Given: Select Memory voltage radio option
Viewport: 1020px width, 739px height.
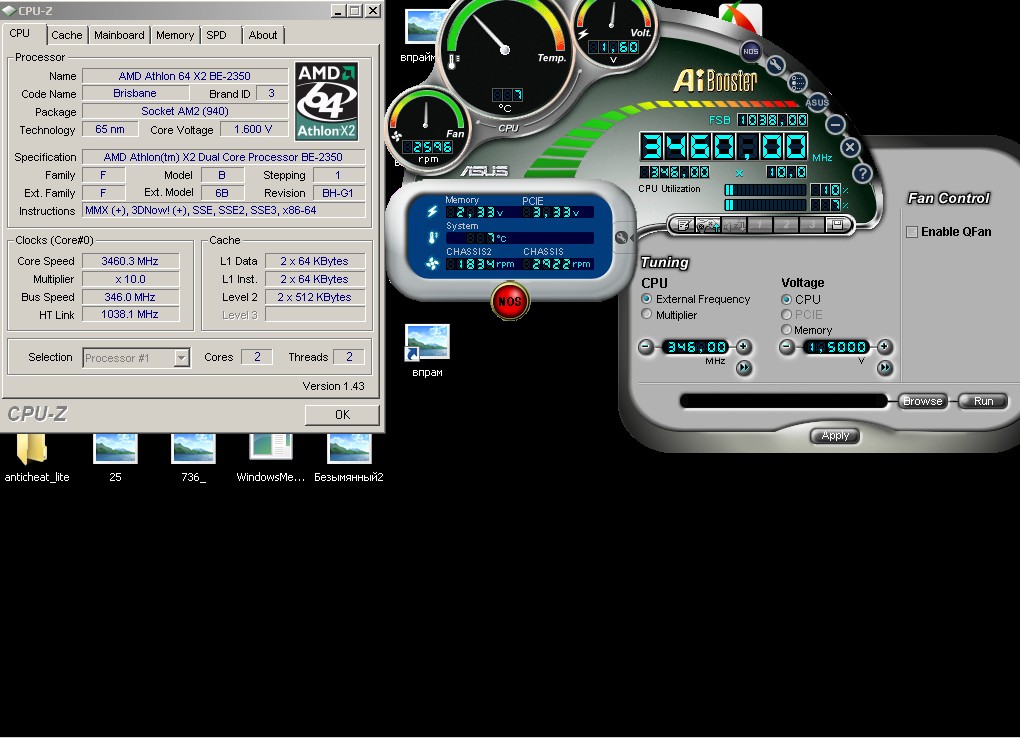Looking at the screenshot, I should tap(786, 330).
